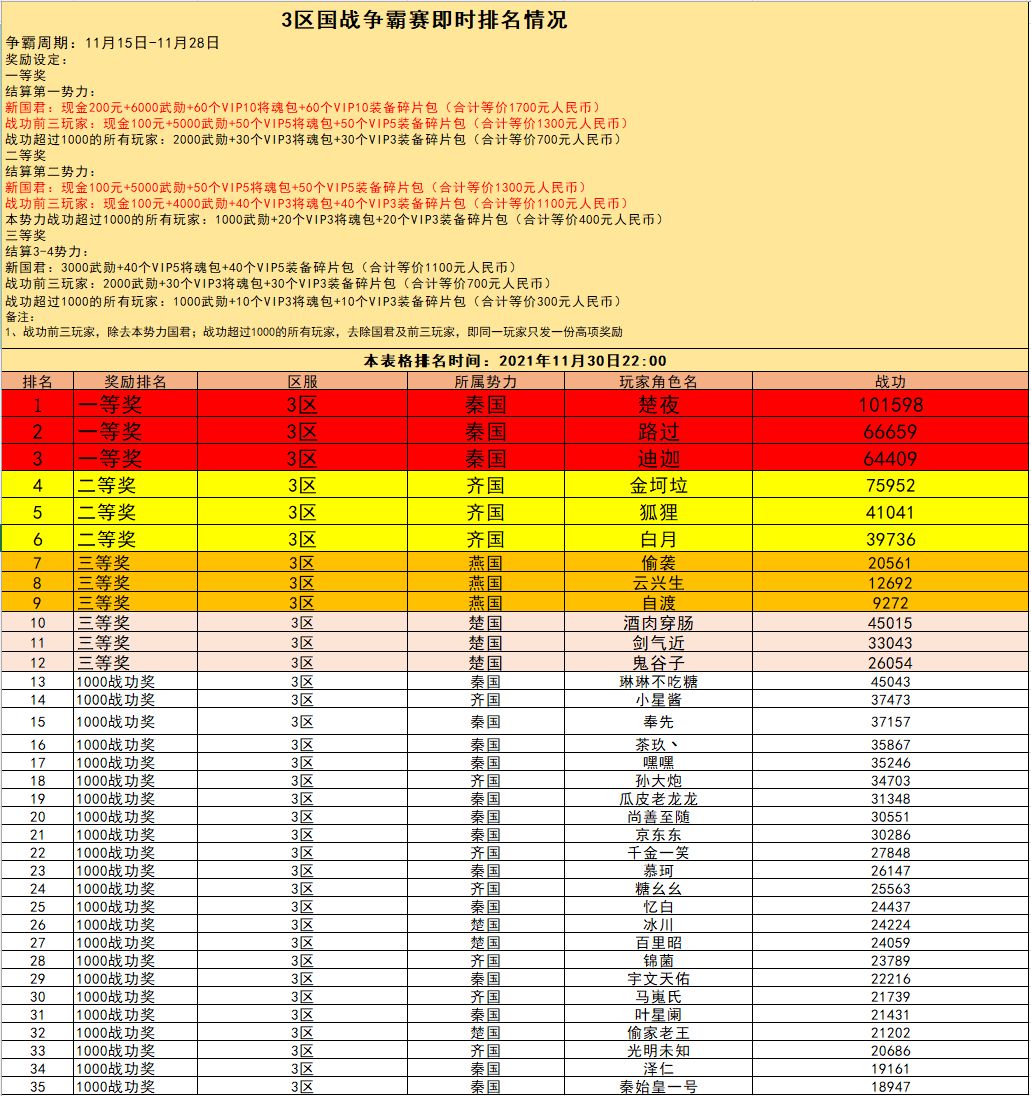Click the player cell 琳琳不吃糖
The height and width of the screenshot is (1096, 1031).
pos(658,682)
